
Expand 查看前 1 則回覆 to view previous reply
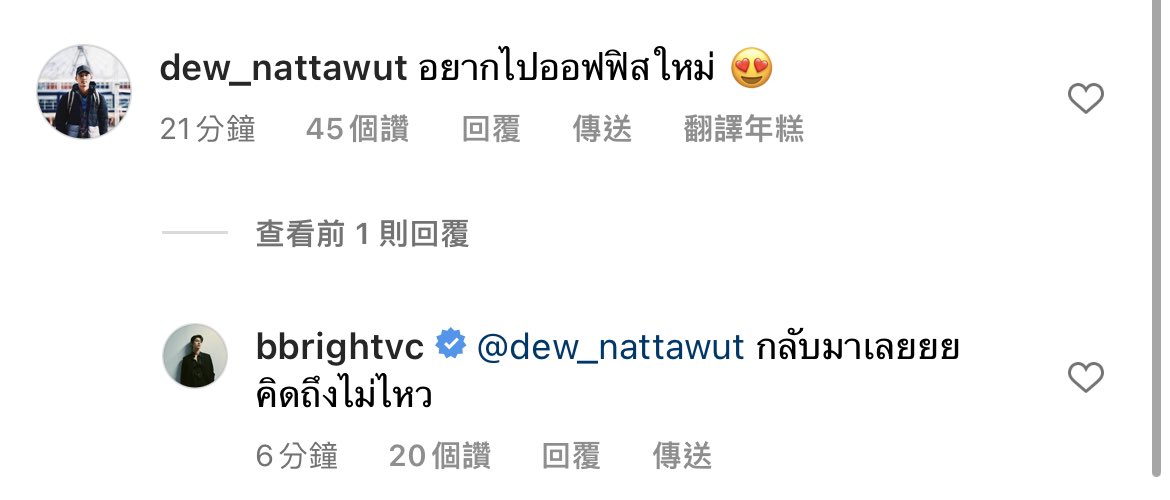click(x=362, y=234)
